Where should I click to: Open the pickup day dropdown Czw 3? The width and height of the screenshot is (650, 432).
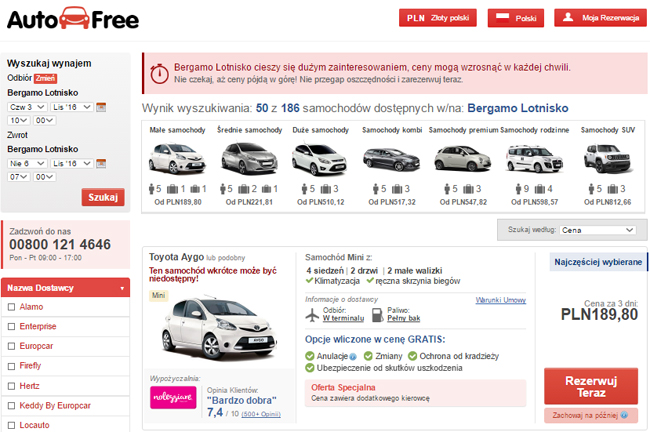[x=27, y=107]
